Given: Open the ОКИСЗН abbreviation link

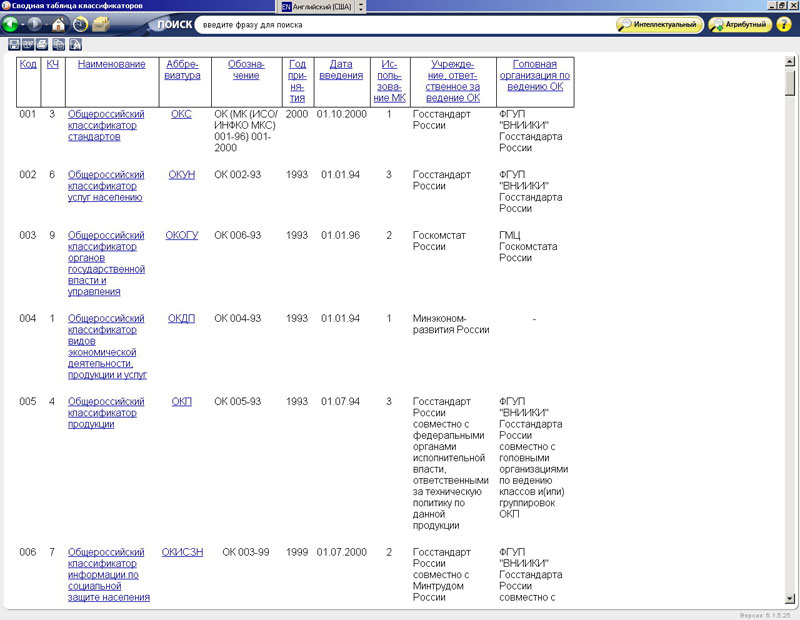Looking at the screenshot, I should pyautogui.click(x=182, y=551).
